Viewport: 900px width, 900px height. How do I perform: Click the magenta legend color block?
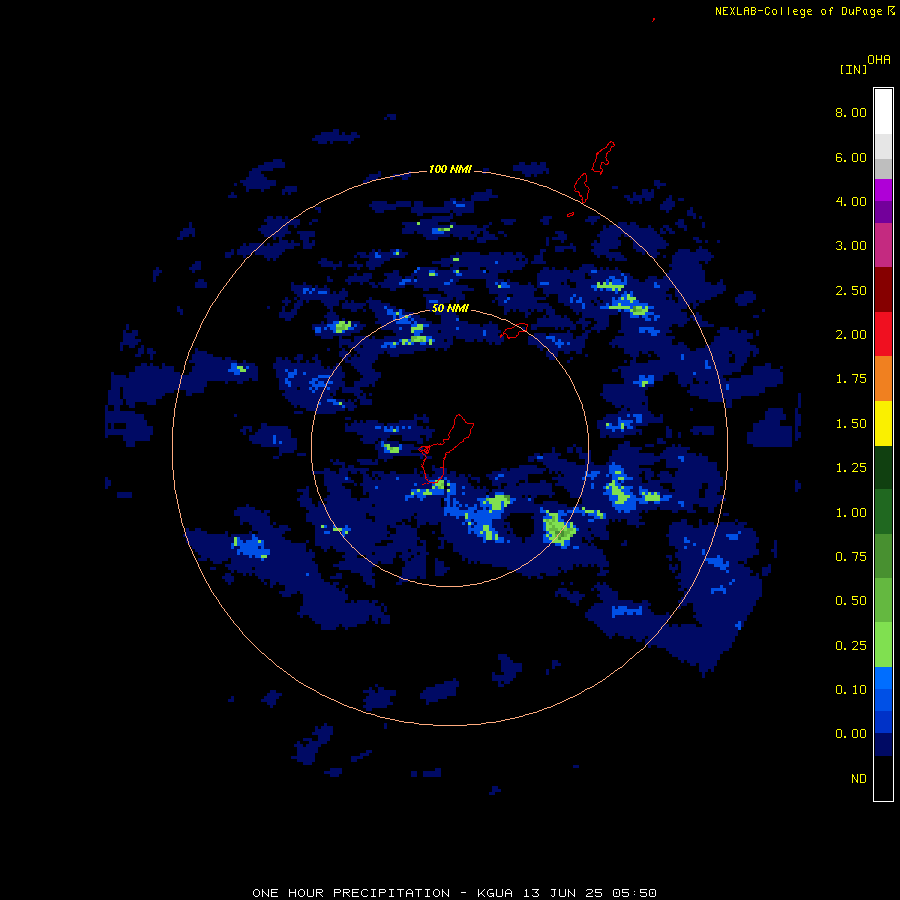point(883,190)
